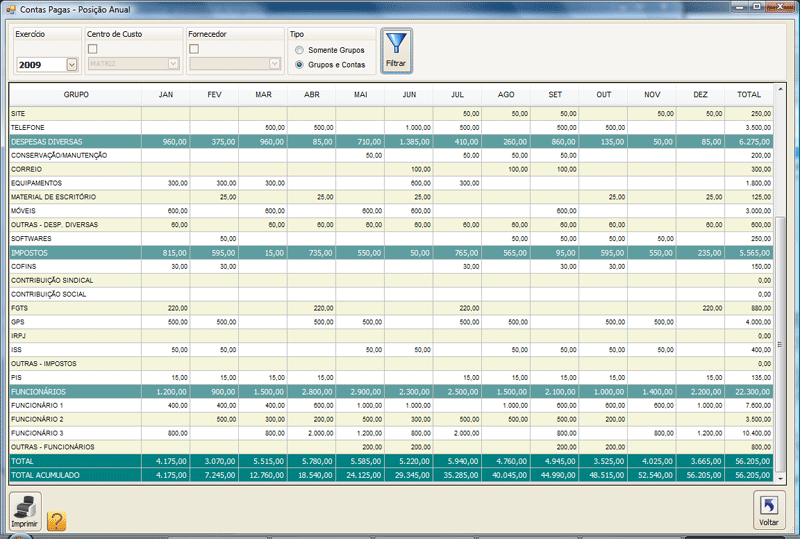Screen dimensions: 800x539
Task: Click the TOTAL ACUMULADO row label
Action: point(45,475)
